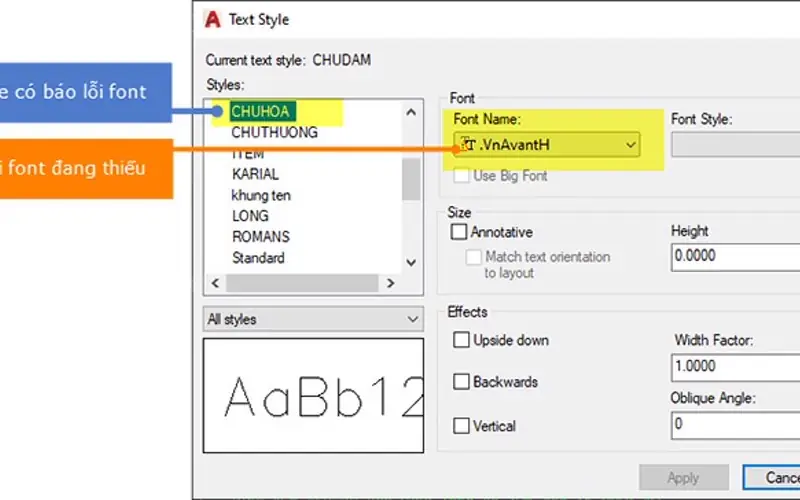
Task: Select the khung ten style
Action: [261, 195]
